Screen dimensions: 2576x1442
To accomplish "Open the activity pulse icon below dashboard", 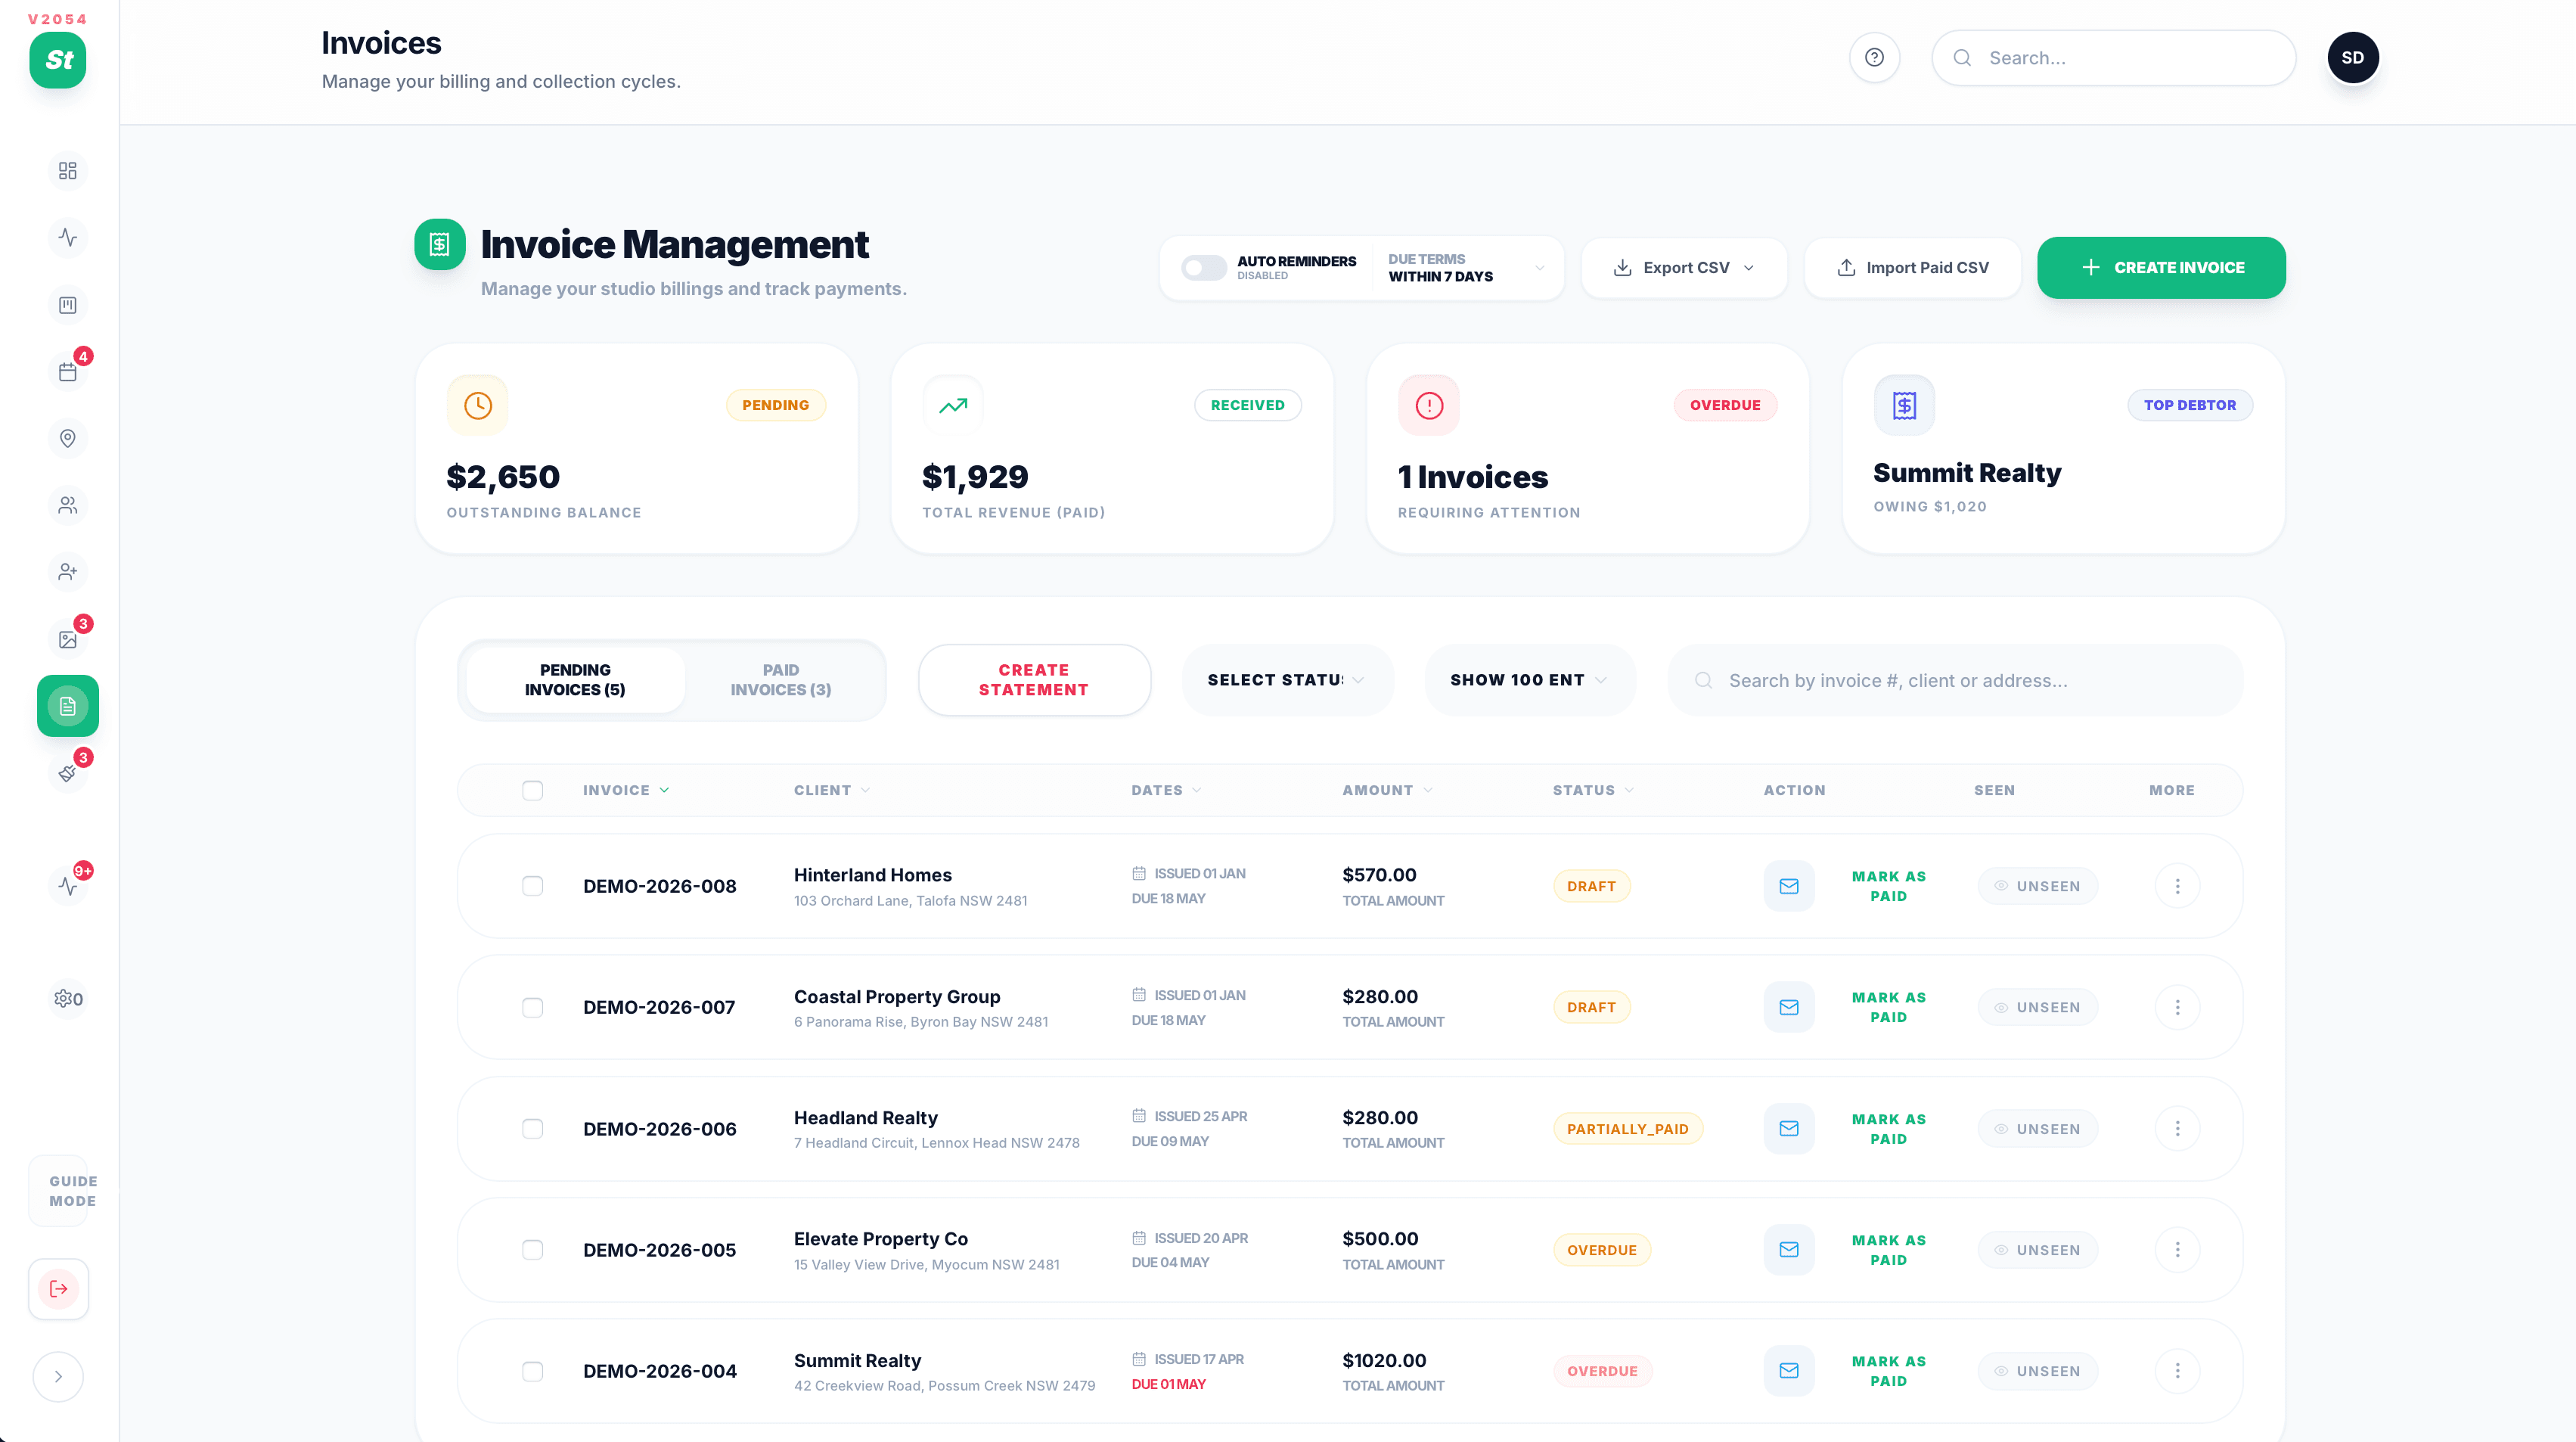I will click(x=67, y=238).
